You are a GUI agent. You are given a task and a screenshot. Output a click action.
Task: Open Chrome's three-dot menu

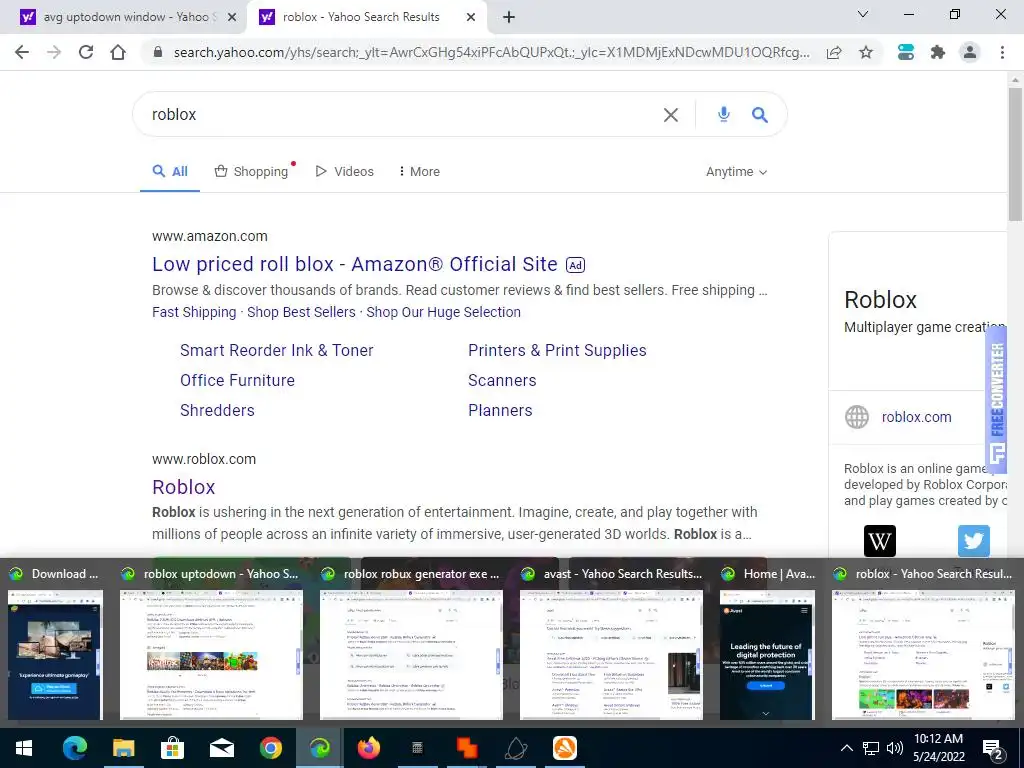(x=1002, y=52)
